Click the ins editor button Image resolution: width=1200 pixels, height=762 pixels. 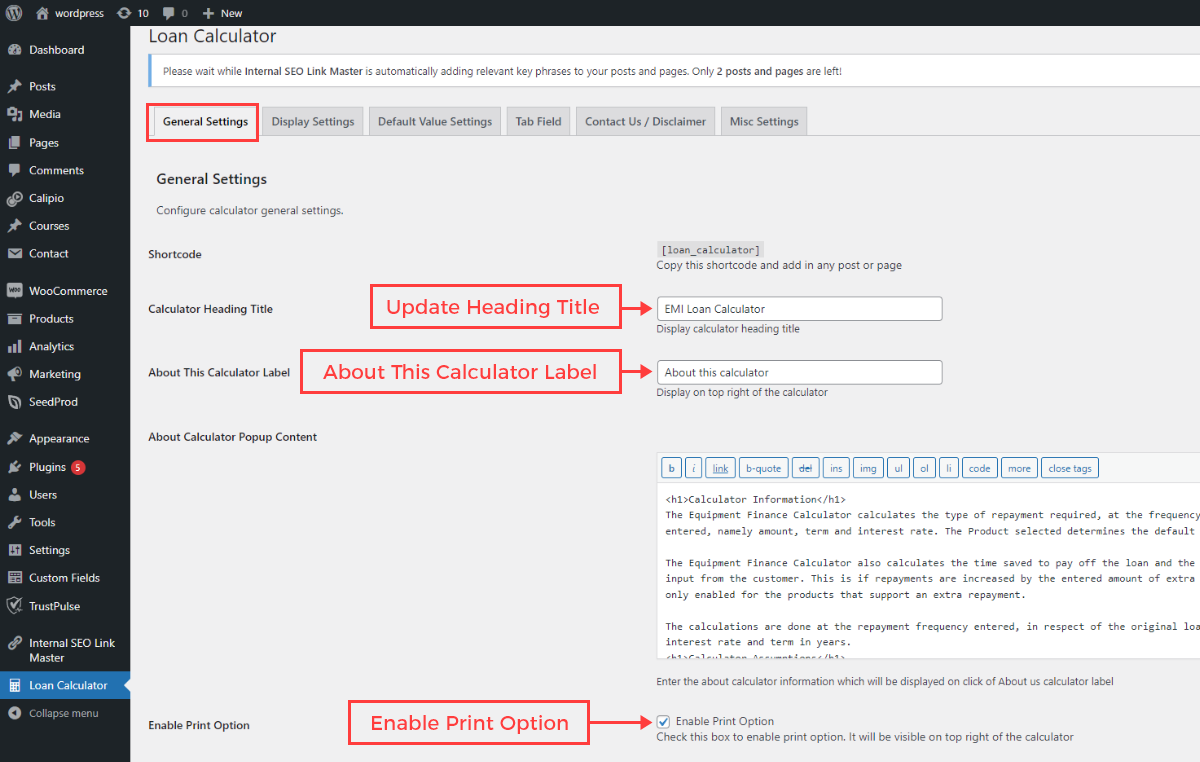pyautogui.click(x=836, y=468)
